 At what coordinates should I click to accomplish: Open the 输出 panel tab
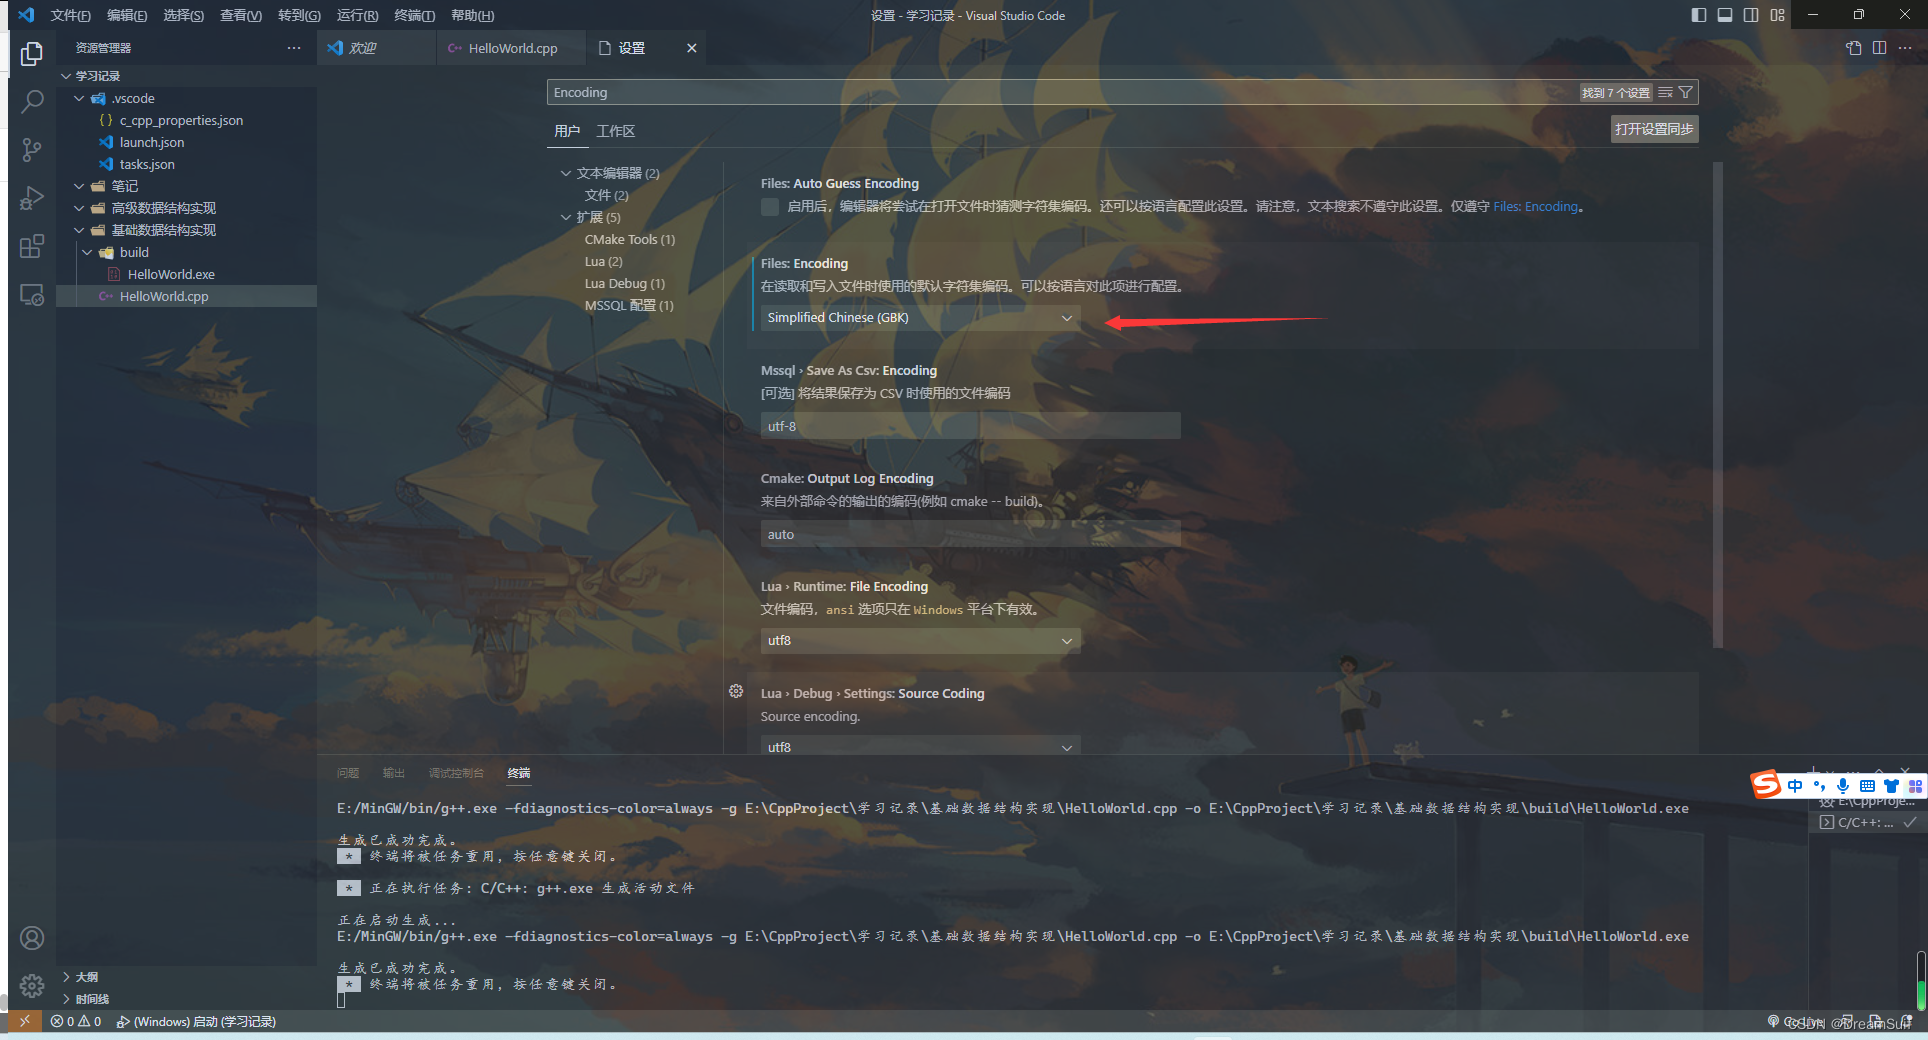pos(393,773)
